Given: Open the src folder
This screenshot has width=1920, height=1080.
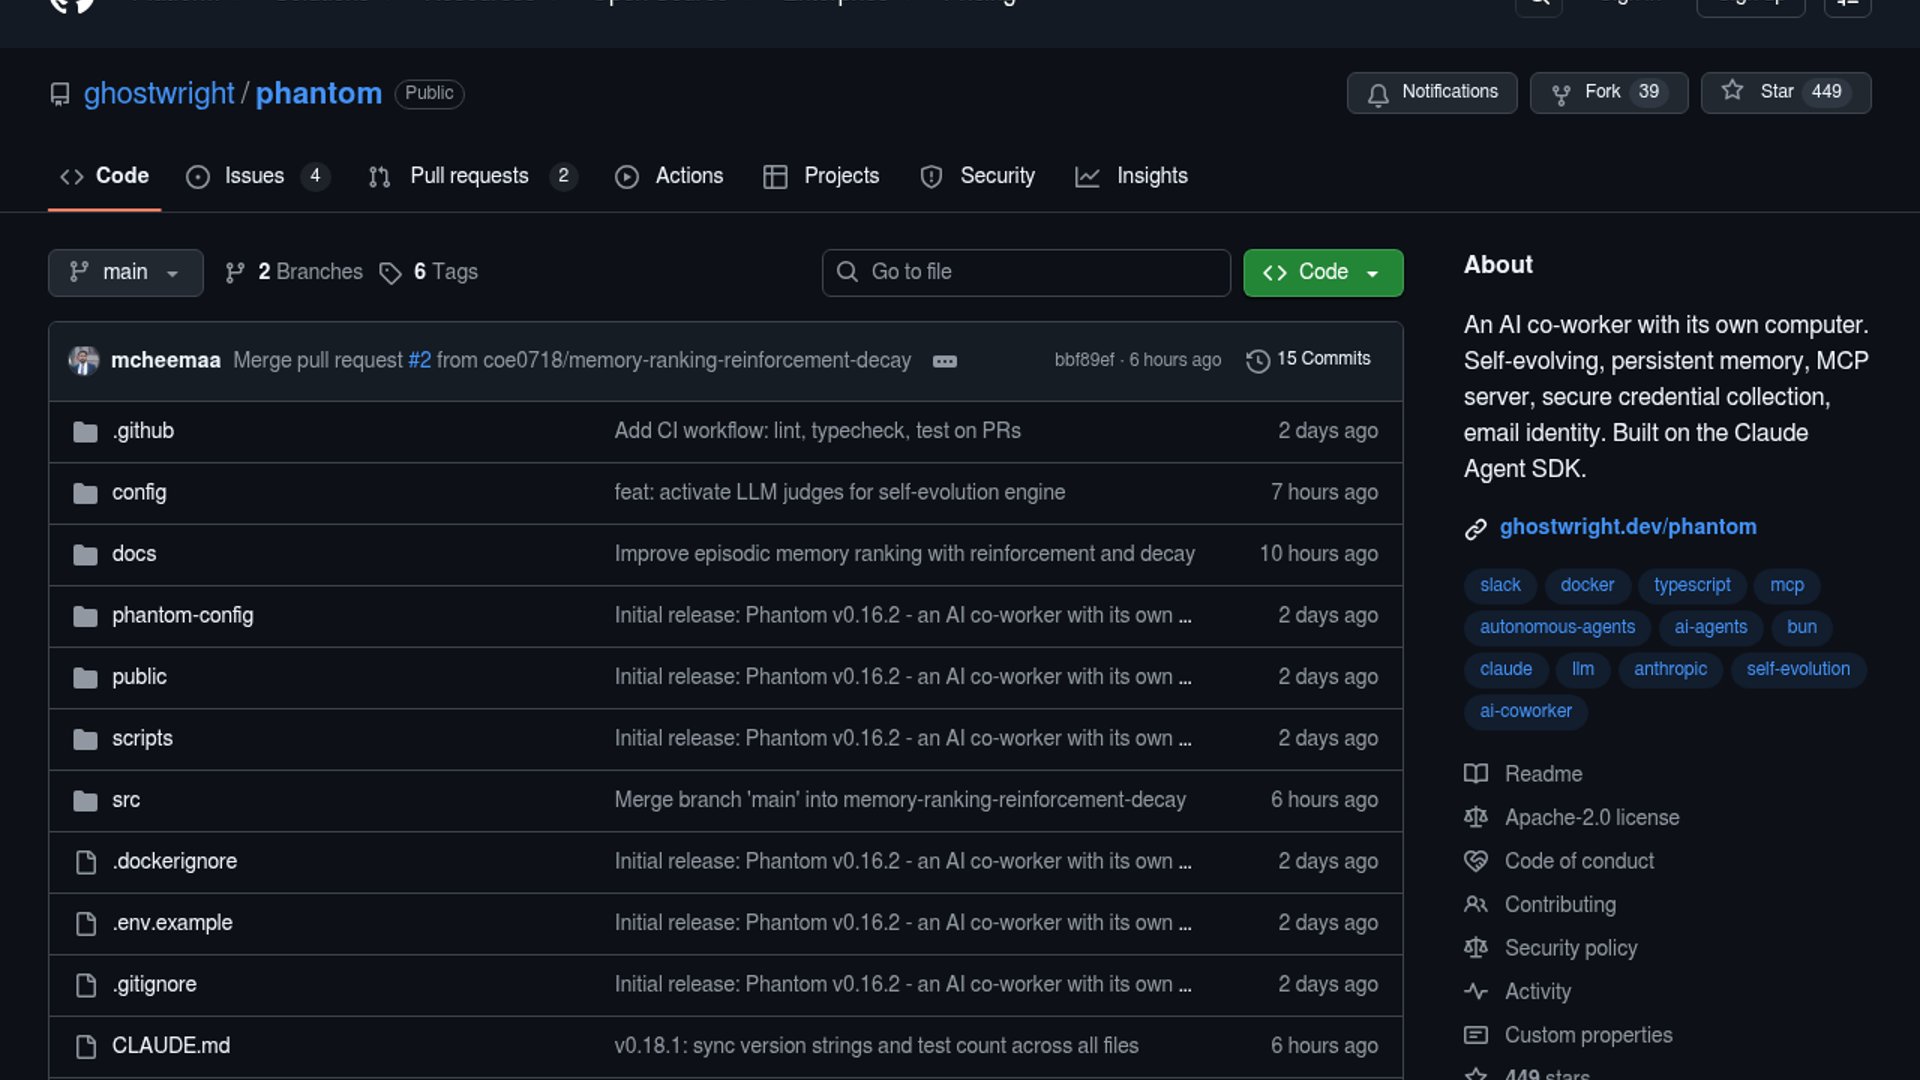Looking at the screenshot, I should [x=126, y=800].
